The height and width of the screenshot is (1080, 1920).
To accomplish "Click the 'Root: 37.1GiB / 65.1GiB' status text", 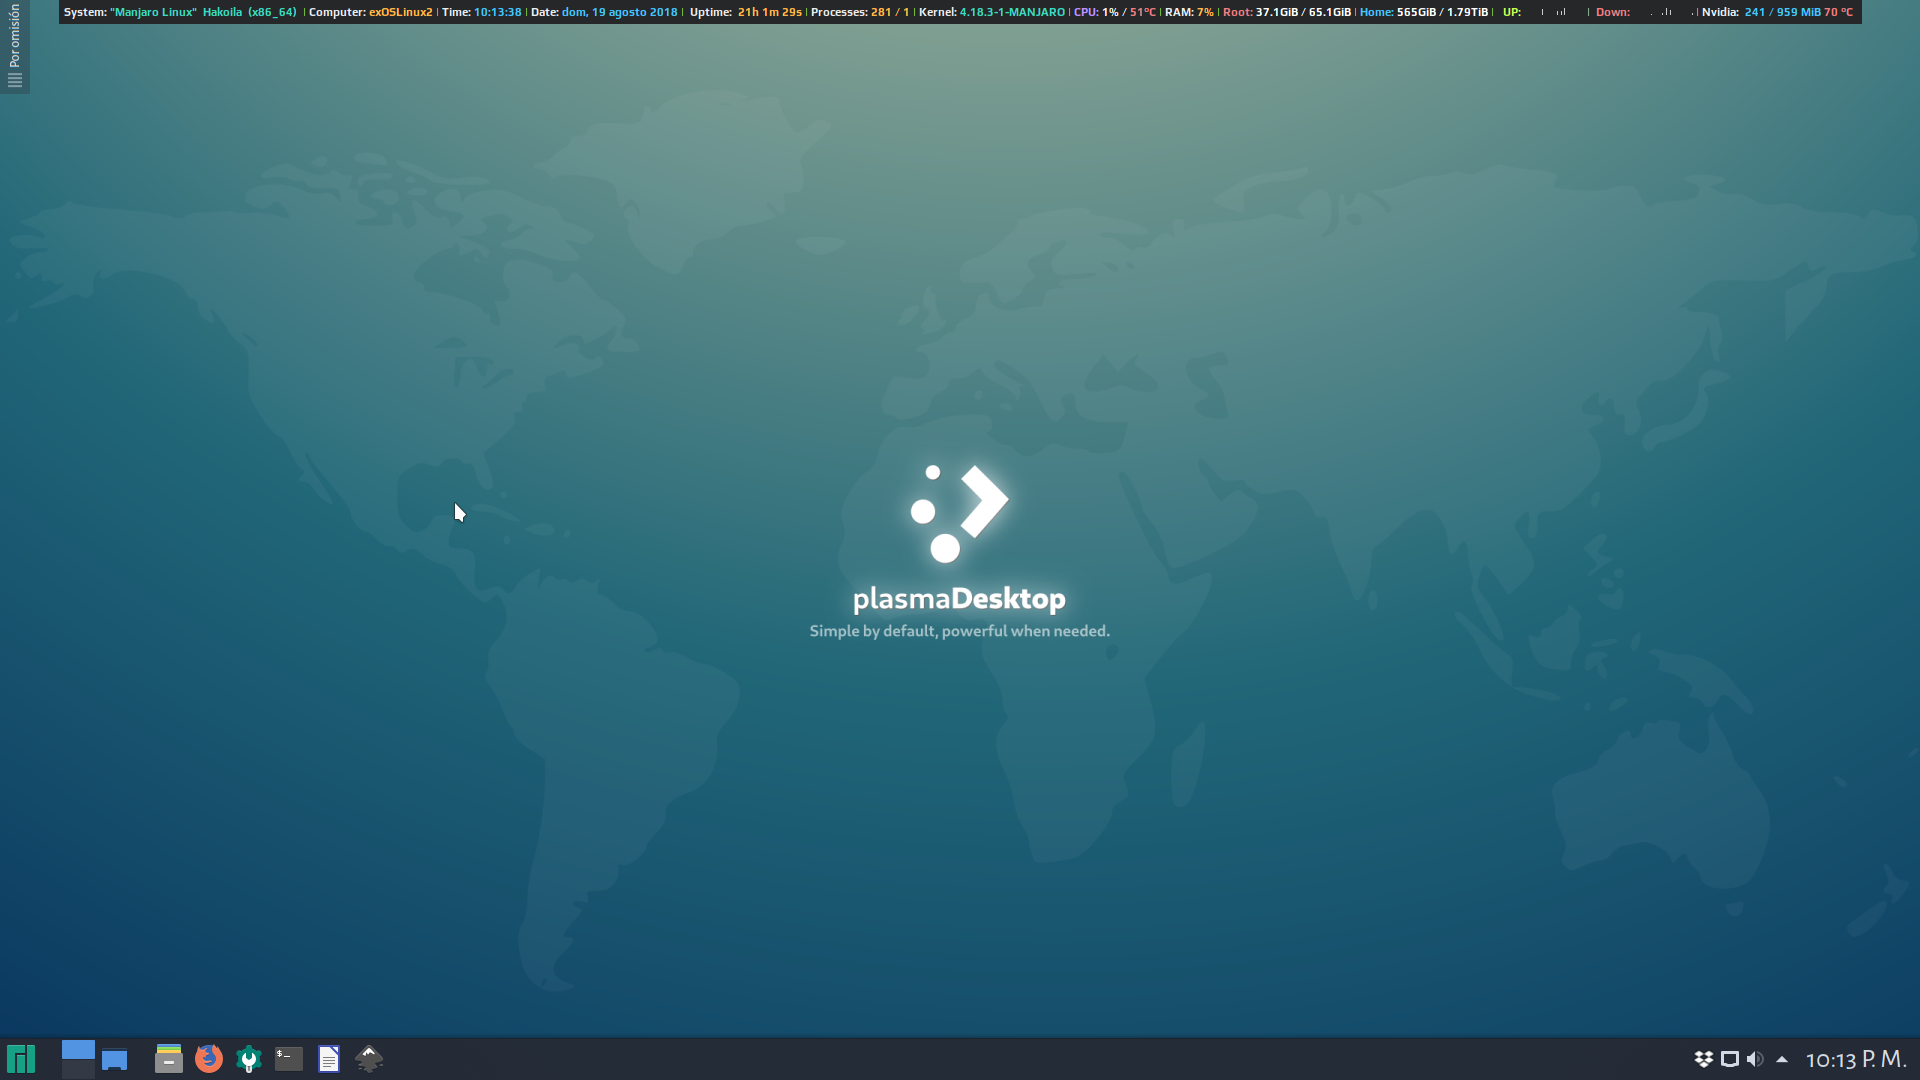I will point(1287,12).
